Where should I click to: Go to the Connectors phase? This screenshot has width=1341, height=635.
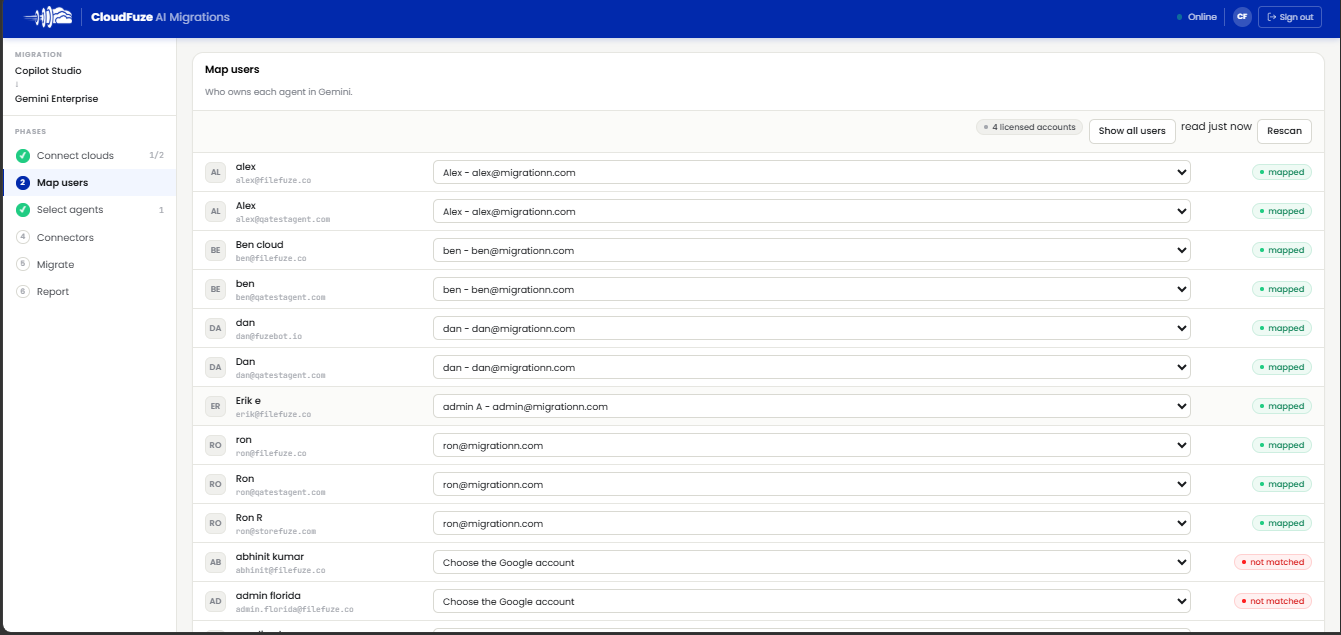[x=89, y=238]
